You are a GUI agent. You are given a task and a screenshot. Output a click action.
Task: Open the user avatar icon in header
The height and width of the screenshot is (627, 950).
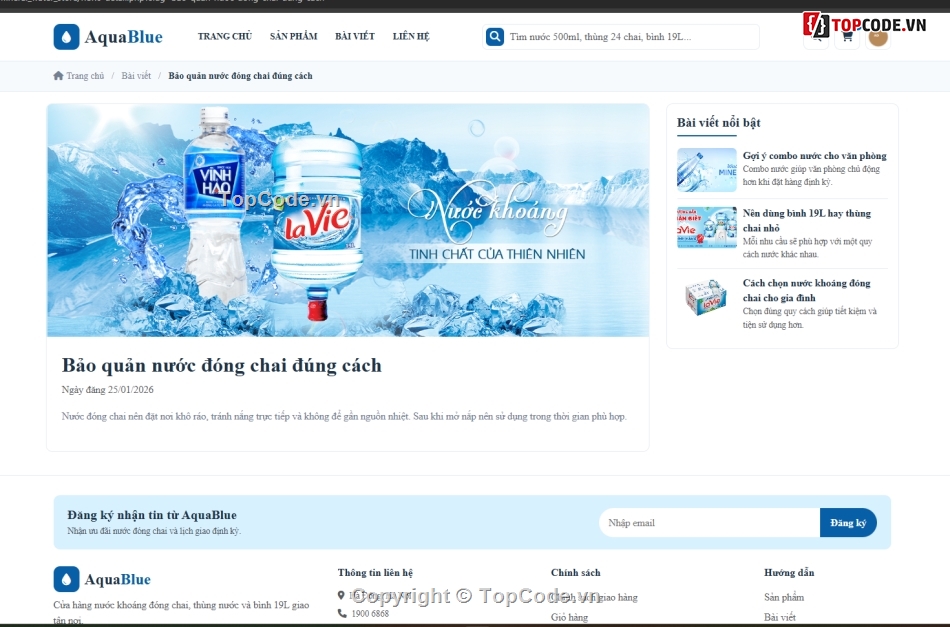(x=878, y=37)
